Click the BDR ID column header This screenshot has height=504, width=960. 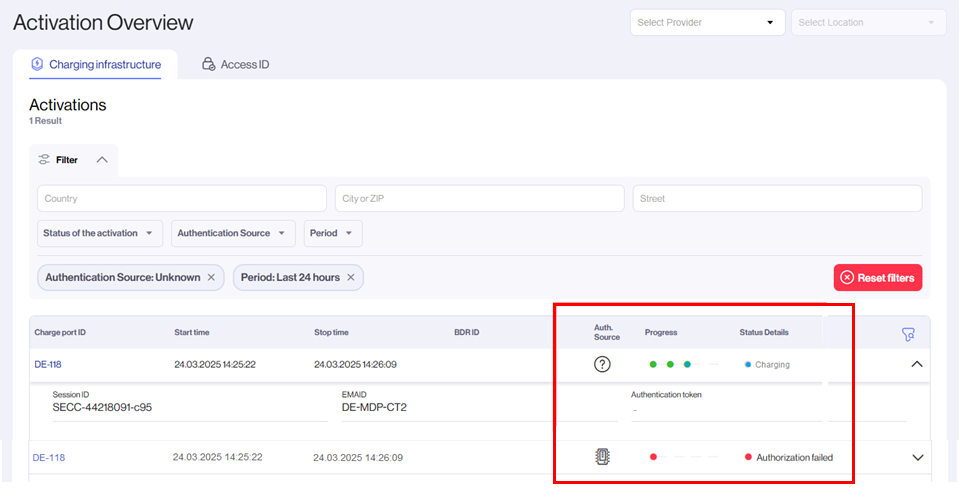tap(467, 333)
